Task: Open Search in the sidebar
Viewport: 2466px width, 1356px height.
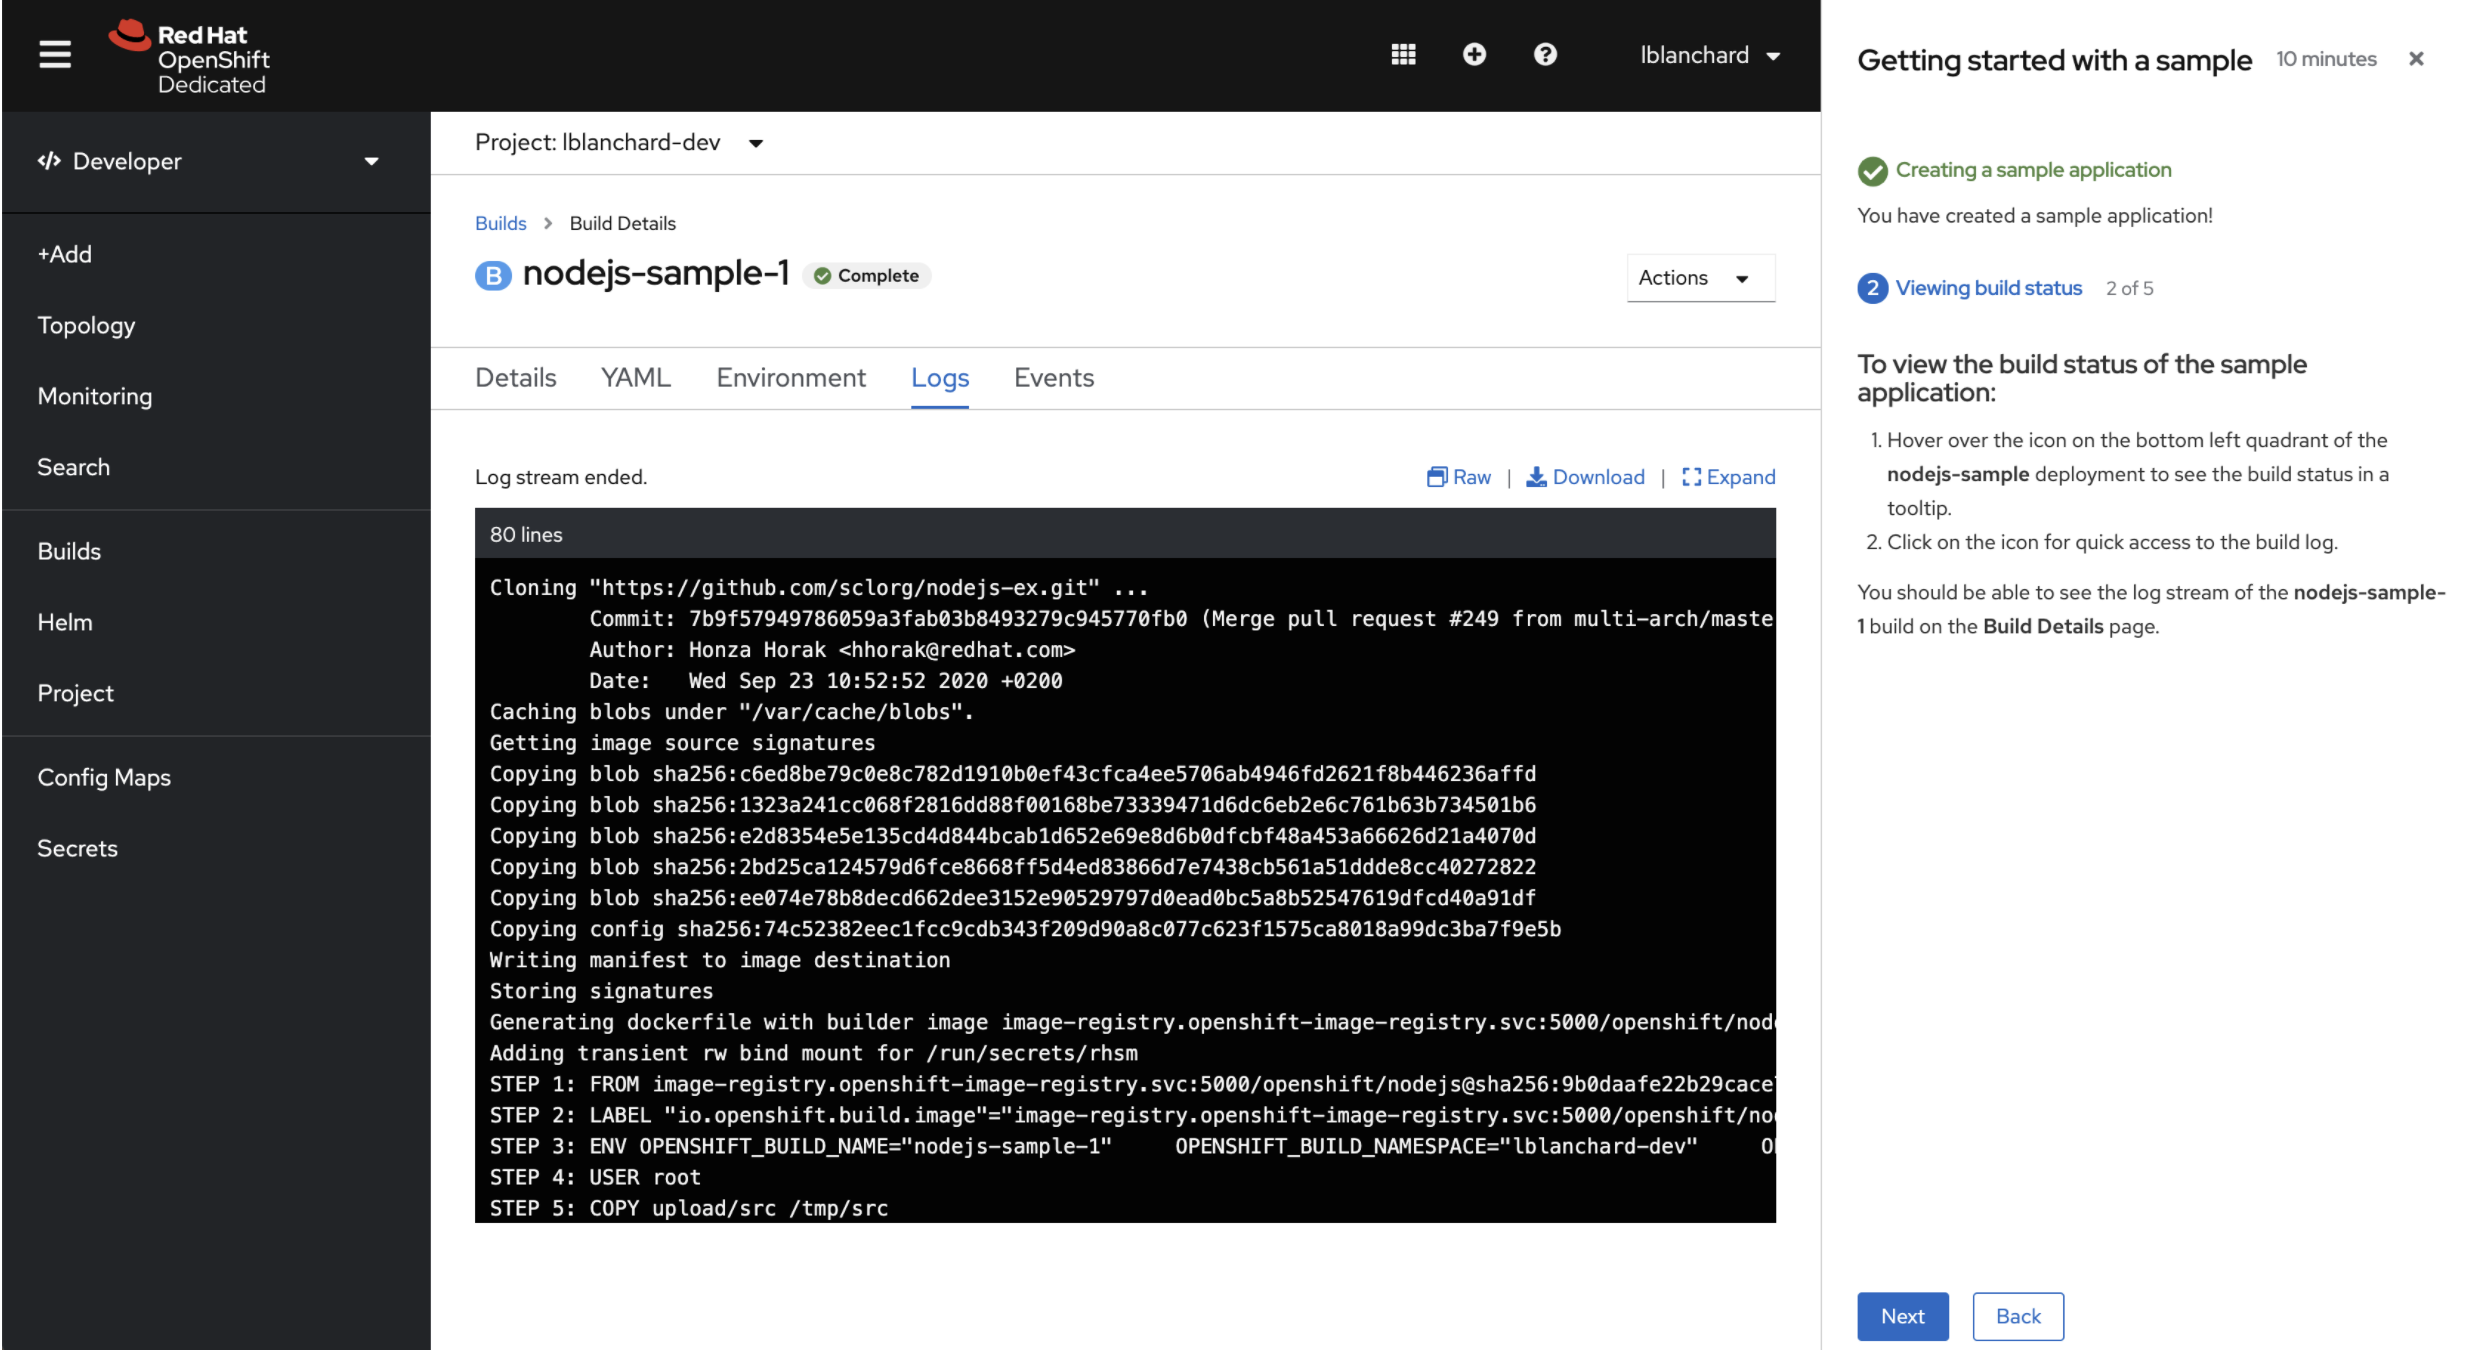Action: [x=73, y=467]
